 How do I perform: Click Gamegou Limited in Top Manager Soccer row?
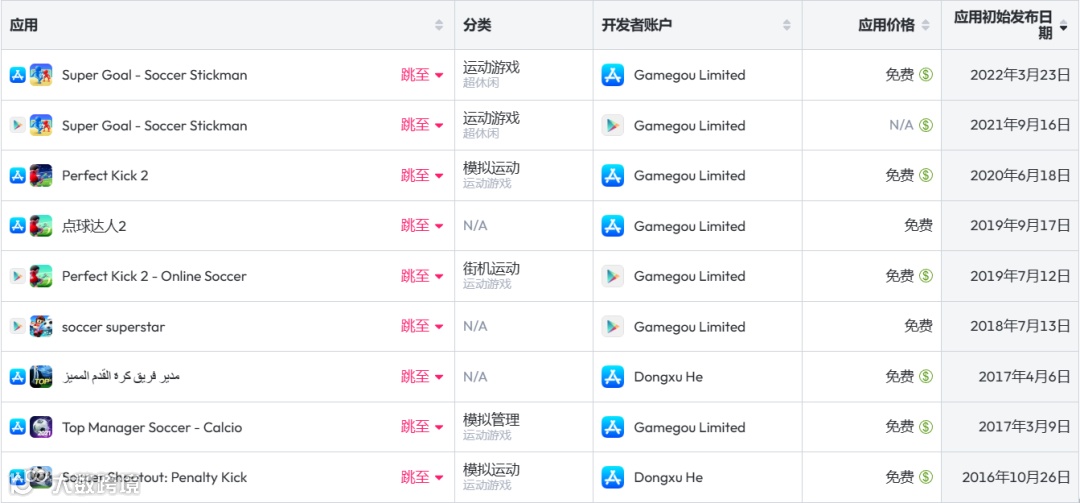pos(689,427)
